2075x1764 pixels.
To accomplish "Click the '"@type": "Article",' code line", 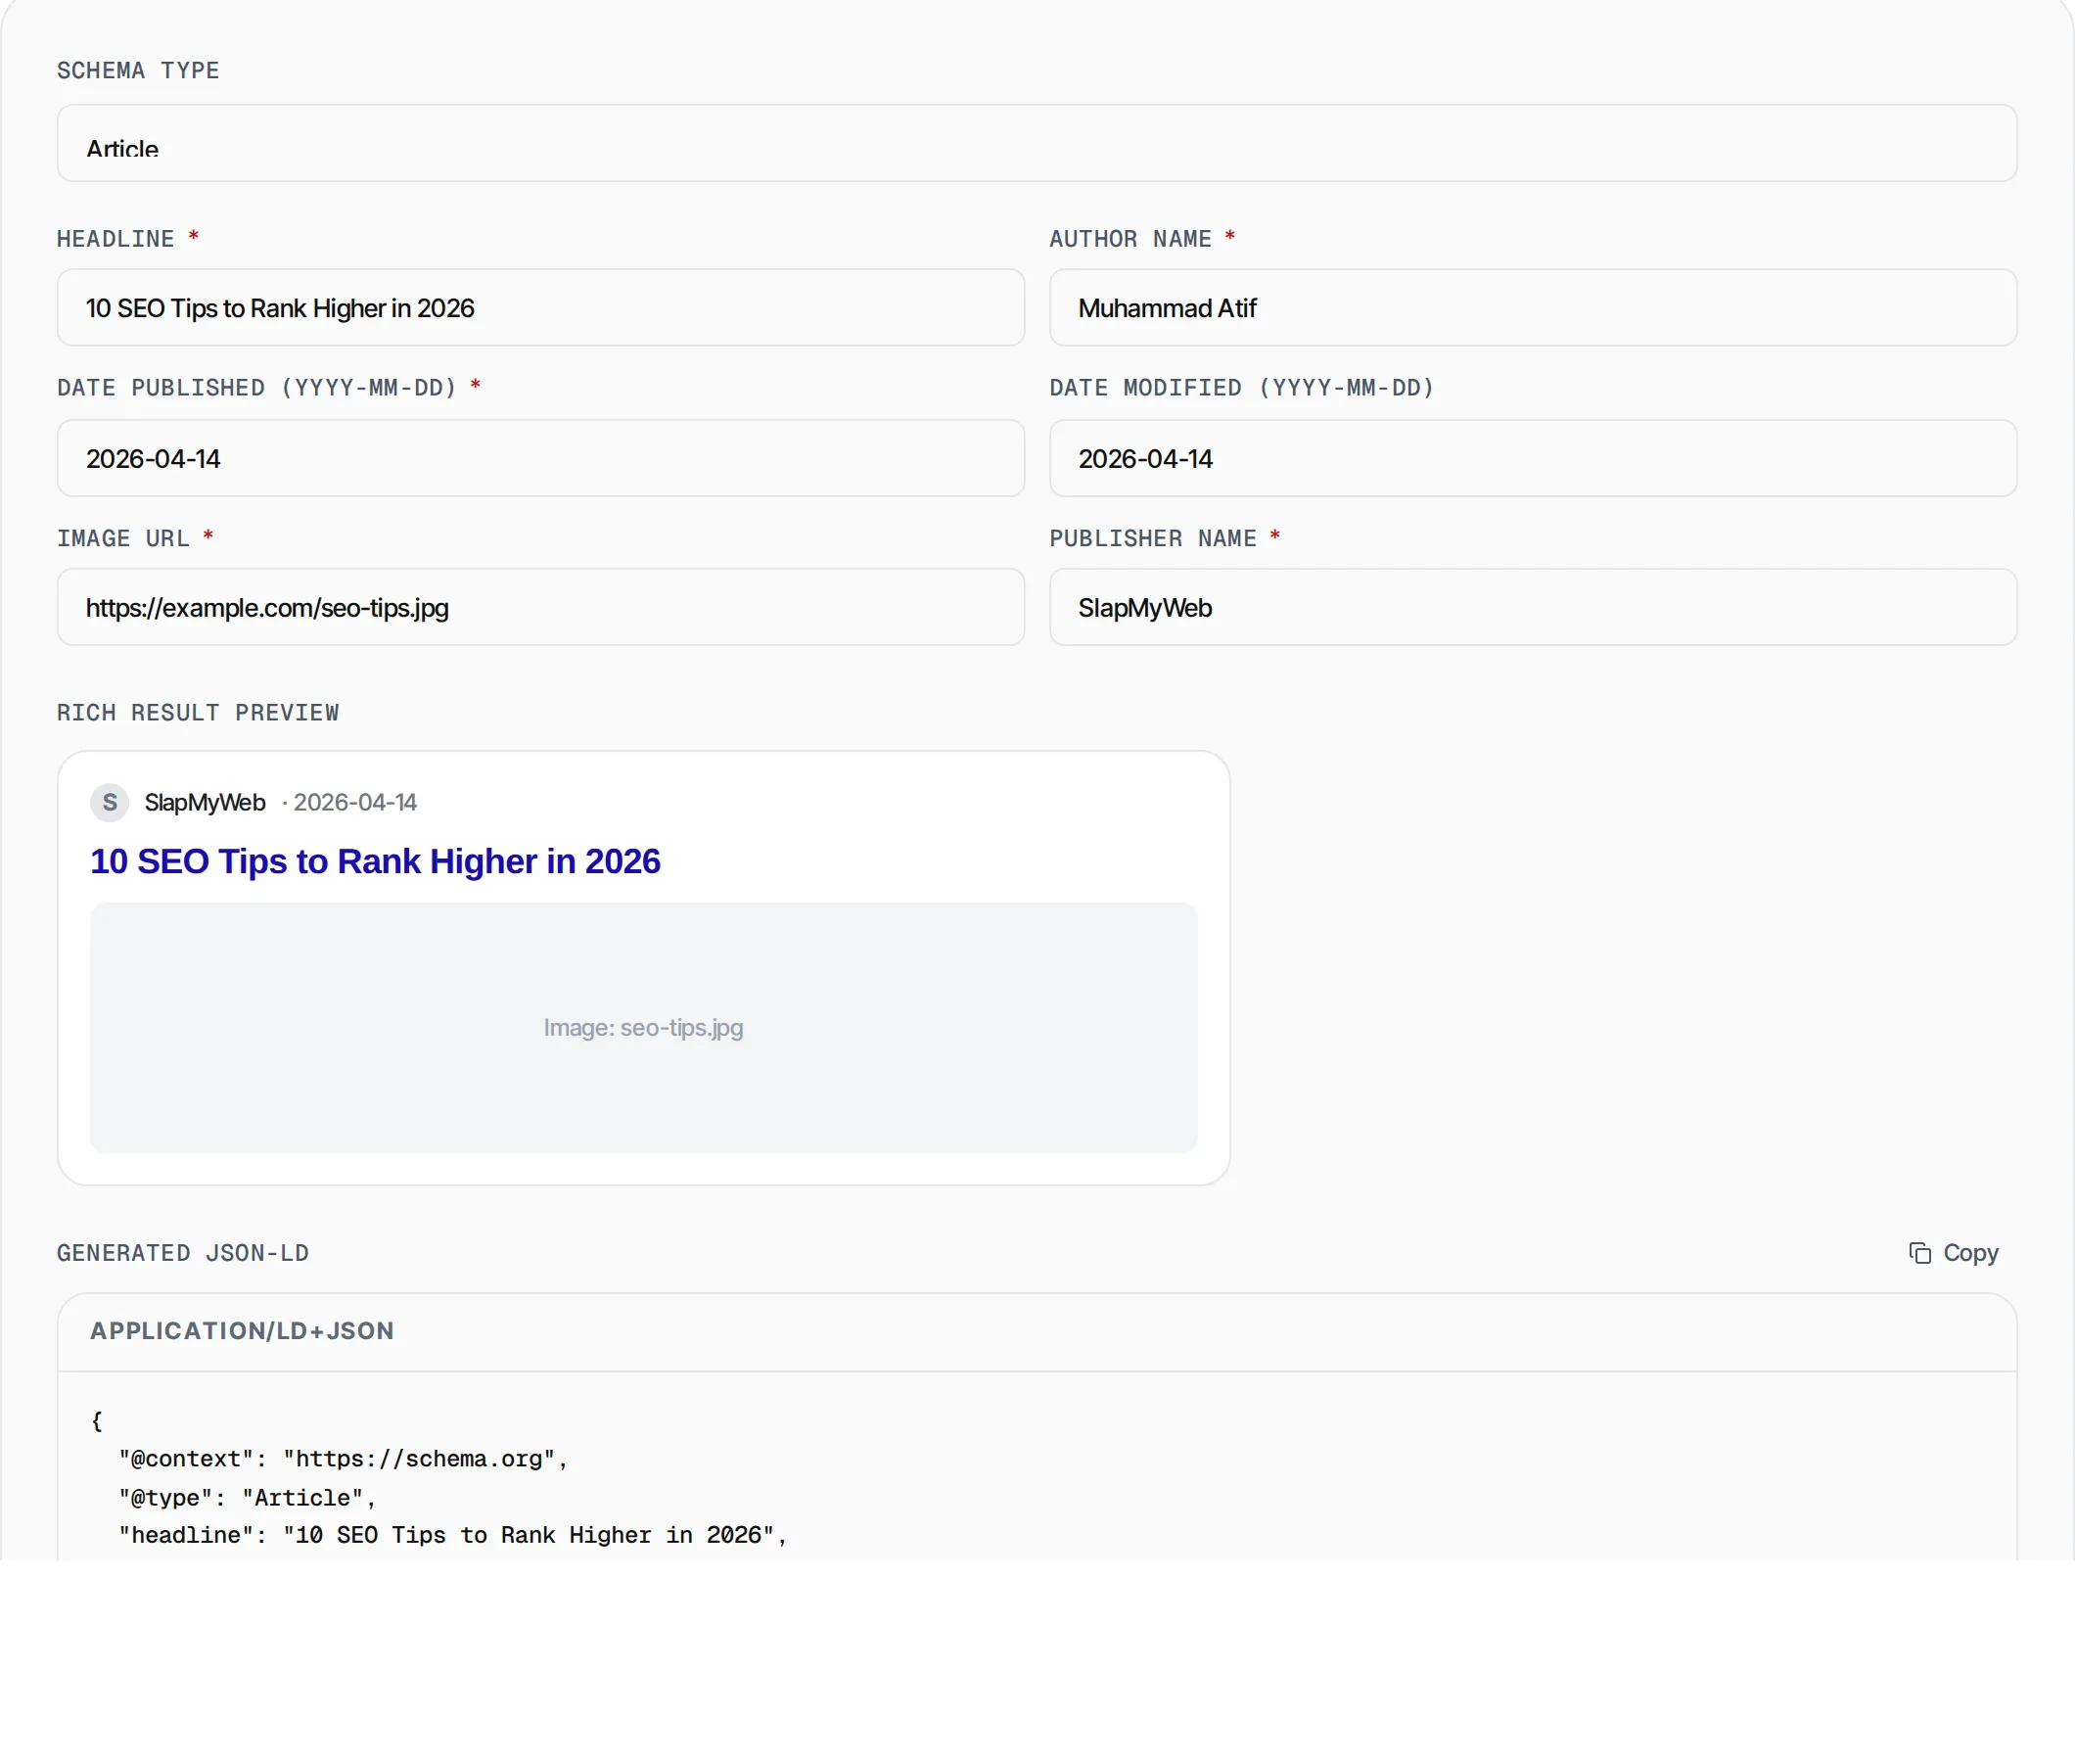I will (x=247, y=1498).
